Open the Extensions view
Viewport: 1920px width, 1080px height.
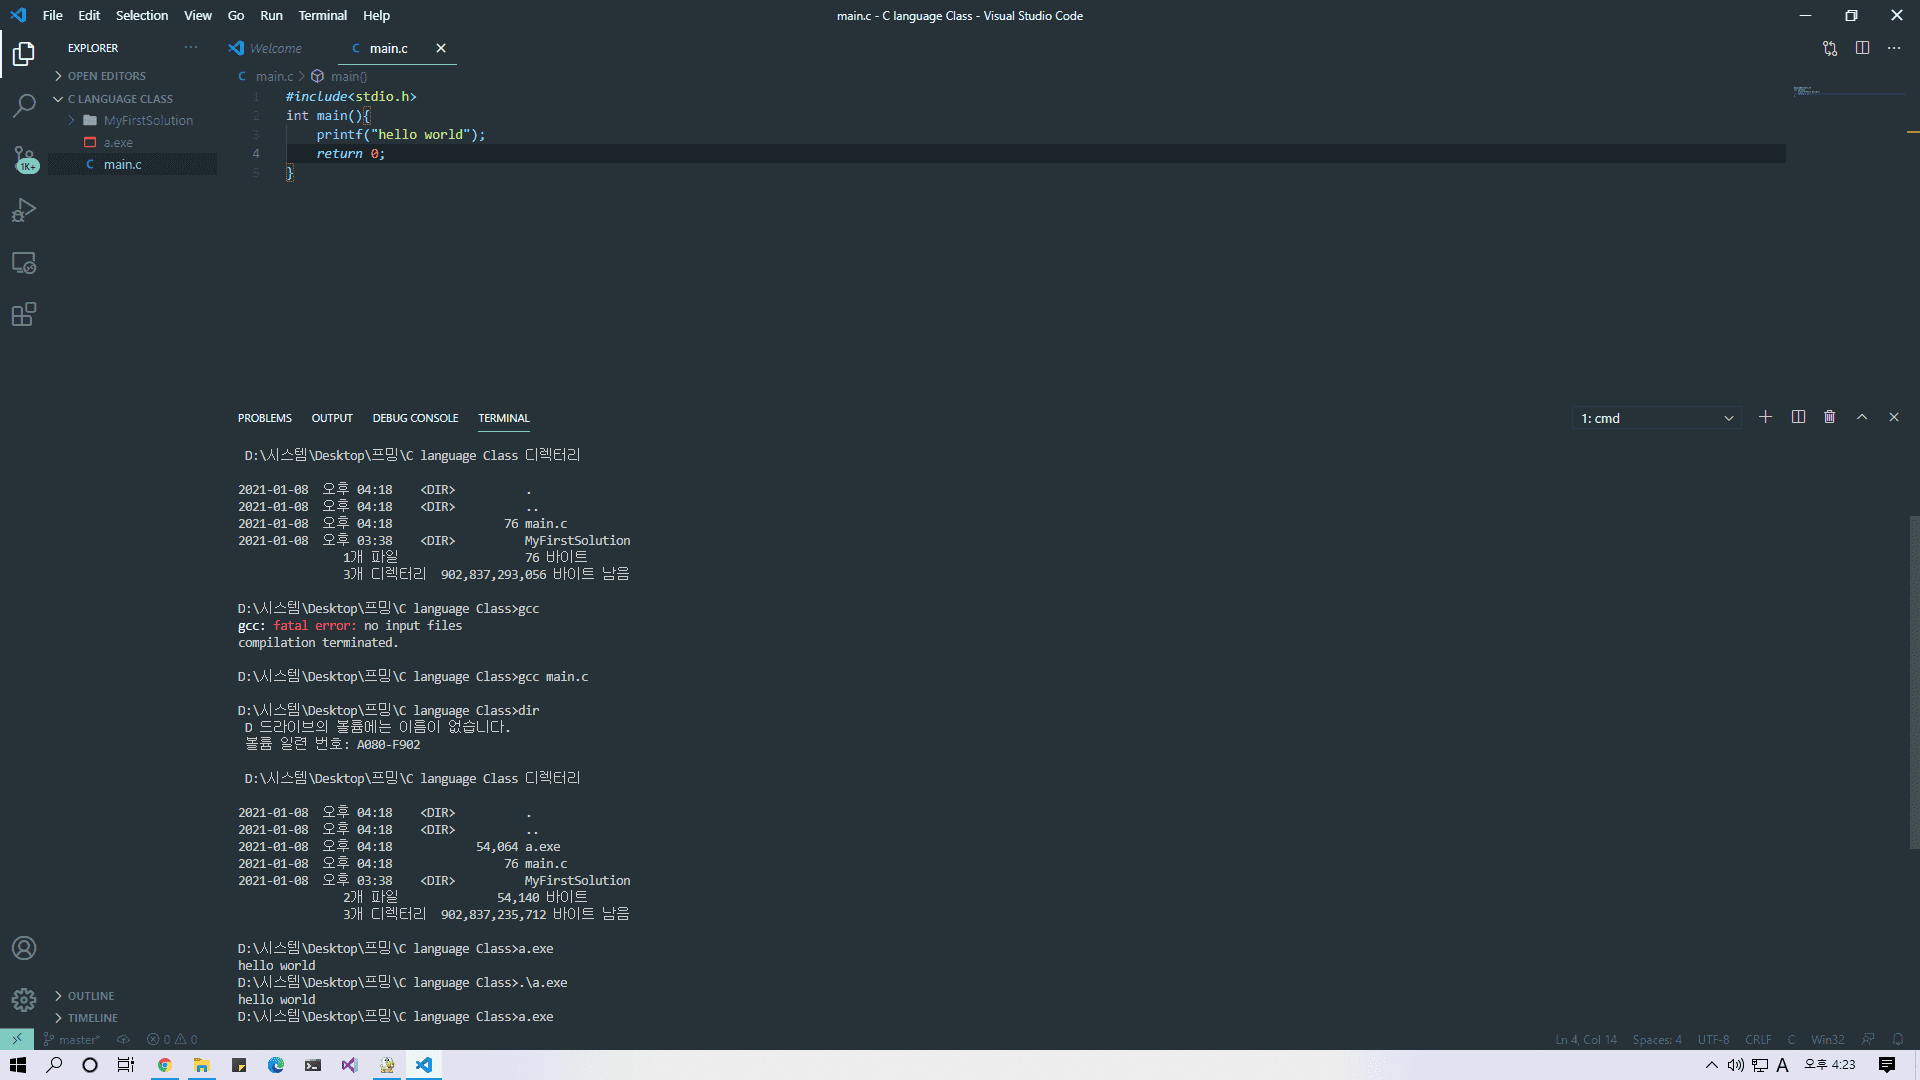[x=24, y=315]
